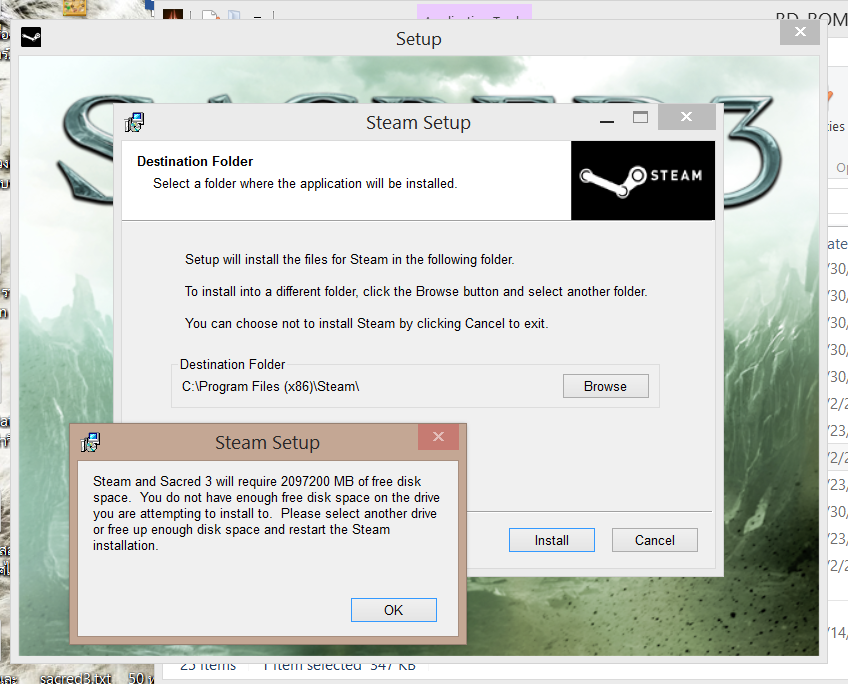Click the sacred3.txt file on desktop
This screenshot has width=848, height=684.
pos(76,678)
